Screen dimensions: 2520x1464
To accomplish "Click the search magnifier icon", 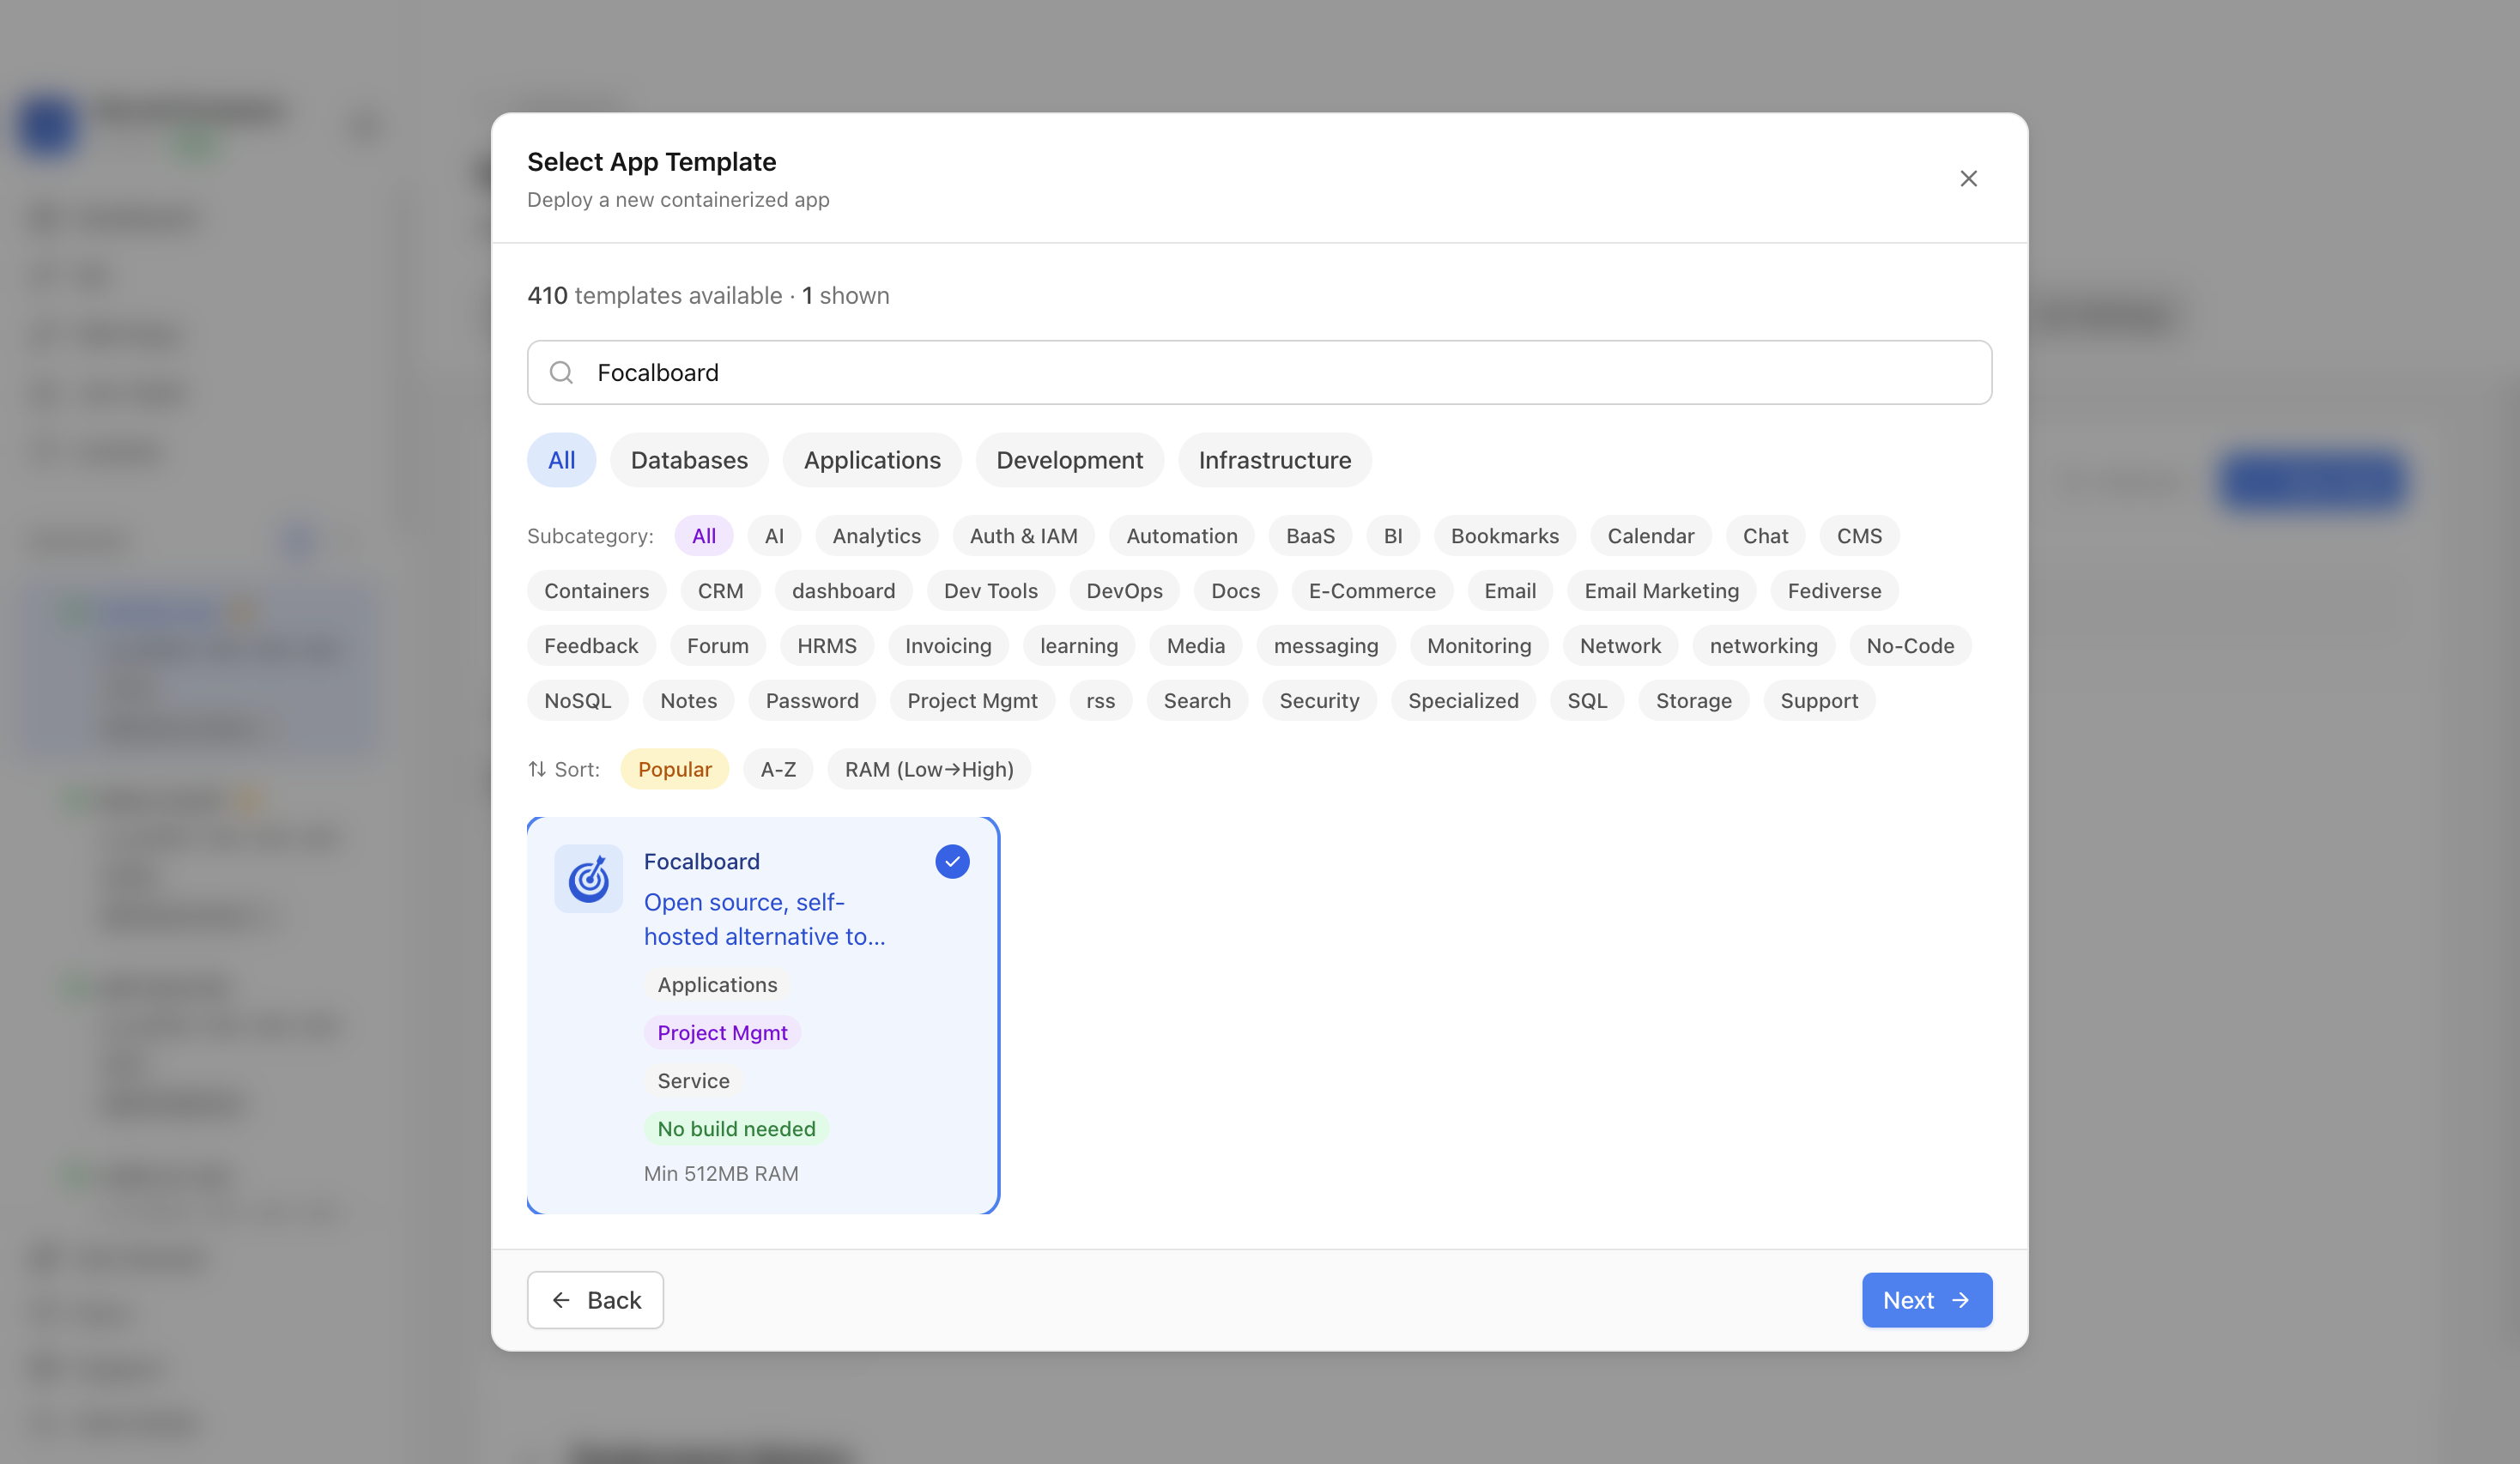I will [x=562, y=373].
